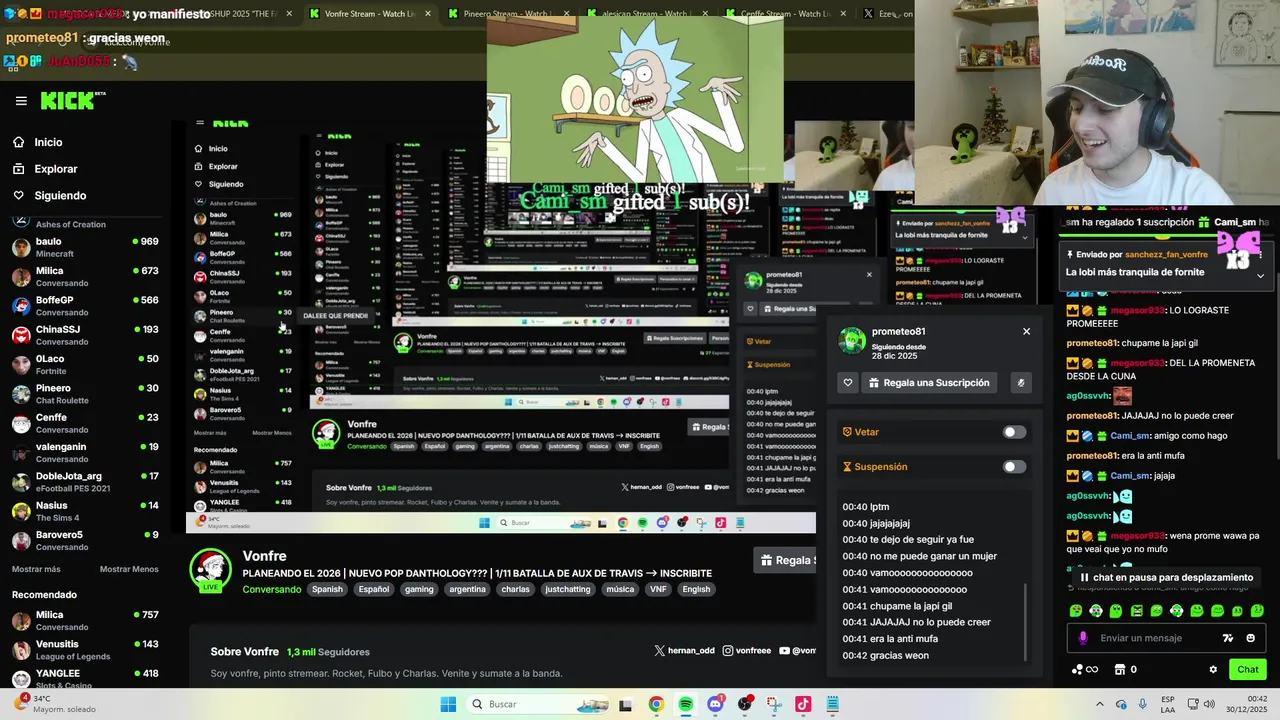The width and height of the screenshot is (1280, 720).
Task: Open the hamburger menu beside the Kick logo
Action: click(21, 101)
